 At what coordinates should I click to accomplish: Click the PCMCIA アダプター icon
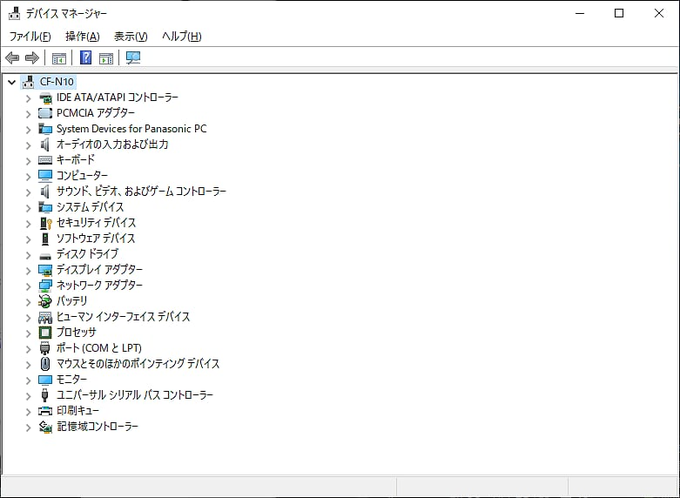pos(45,113)
